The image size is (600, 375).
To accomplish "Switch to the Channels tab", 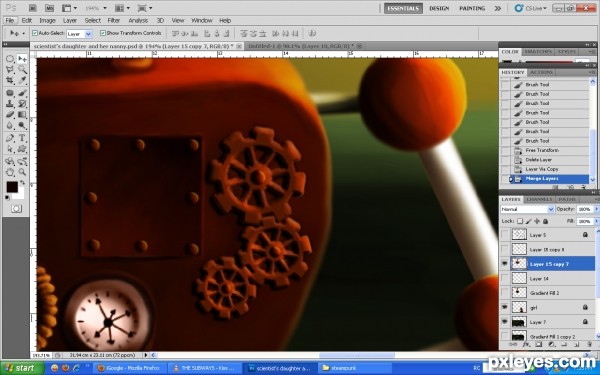I will 539,199.
